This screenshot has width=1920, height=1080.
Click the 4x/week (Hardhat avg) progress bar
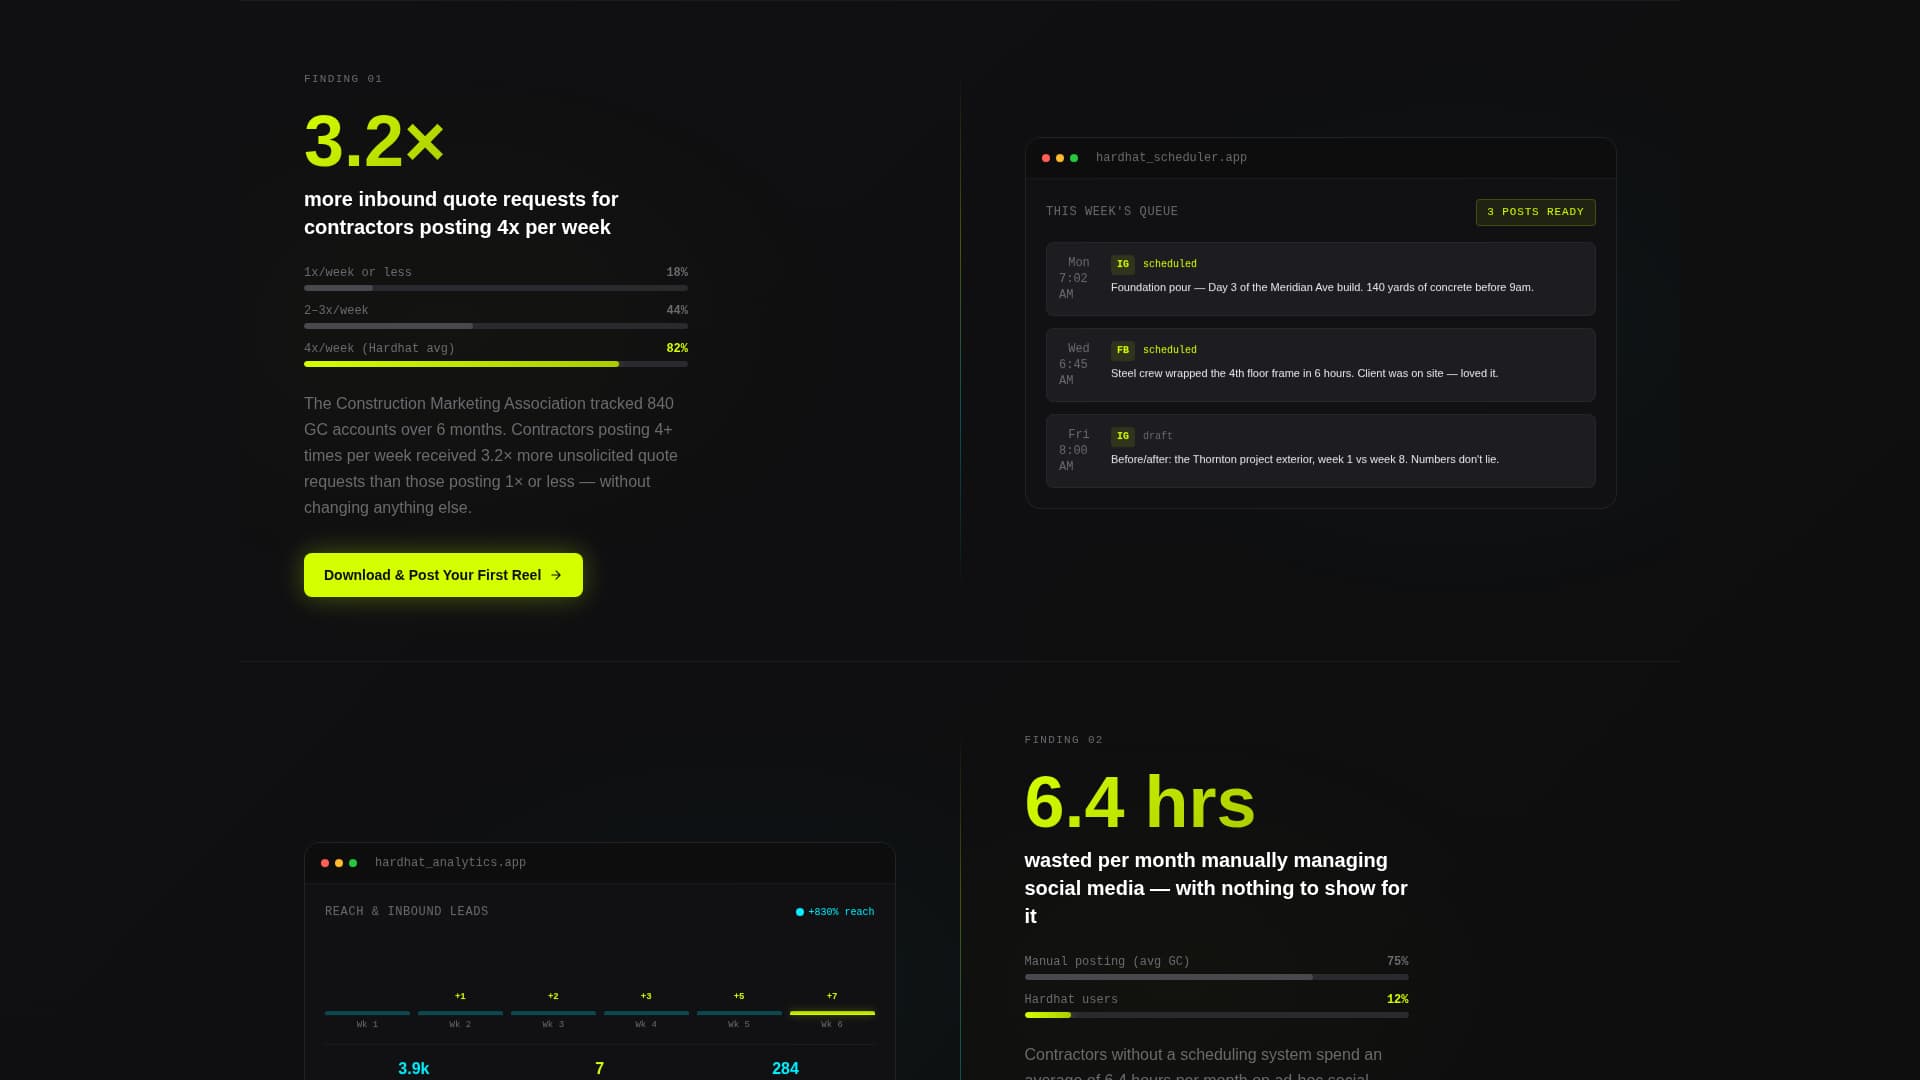pyautogui.click(x=496, y=364)
